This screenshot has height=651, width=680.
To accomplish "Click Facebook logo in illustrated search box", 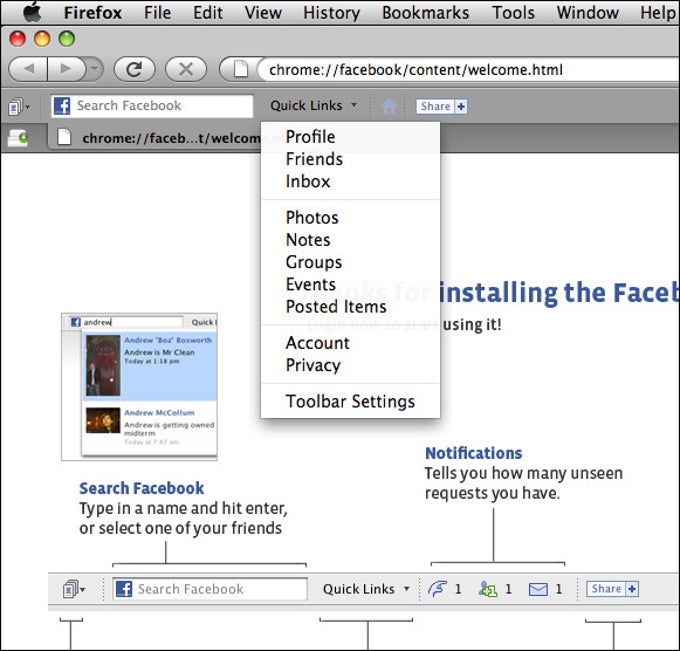I will pyautogui.click(x=124, y=589).
